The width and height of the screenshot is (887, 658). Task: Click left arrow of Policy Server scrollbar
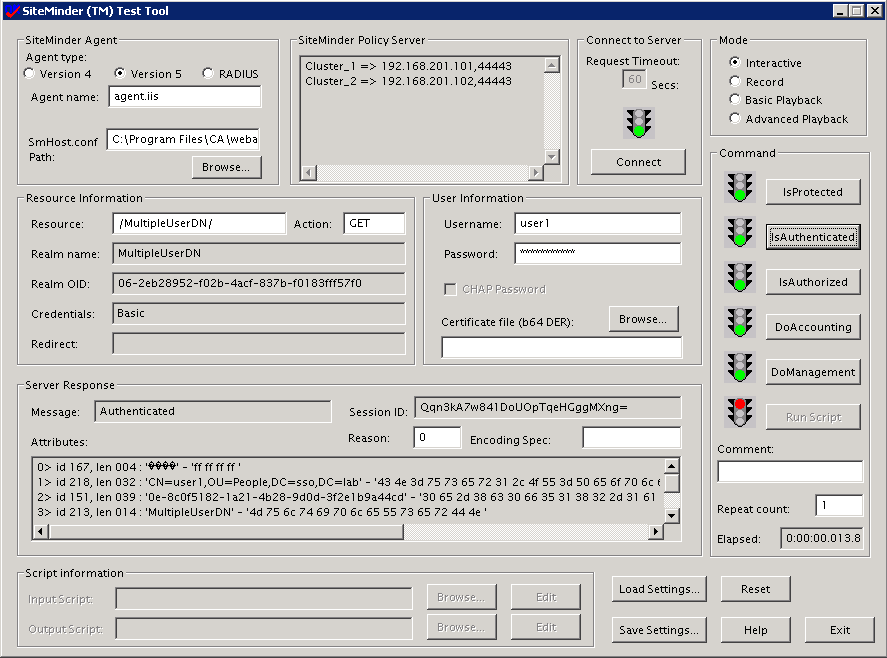click(309, 172)
